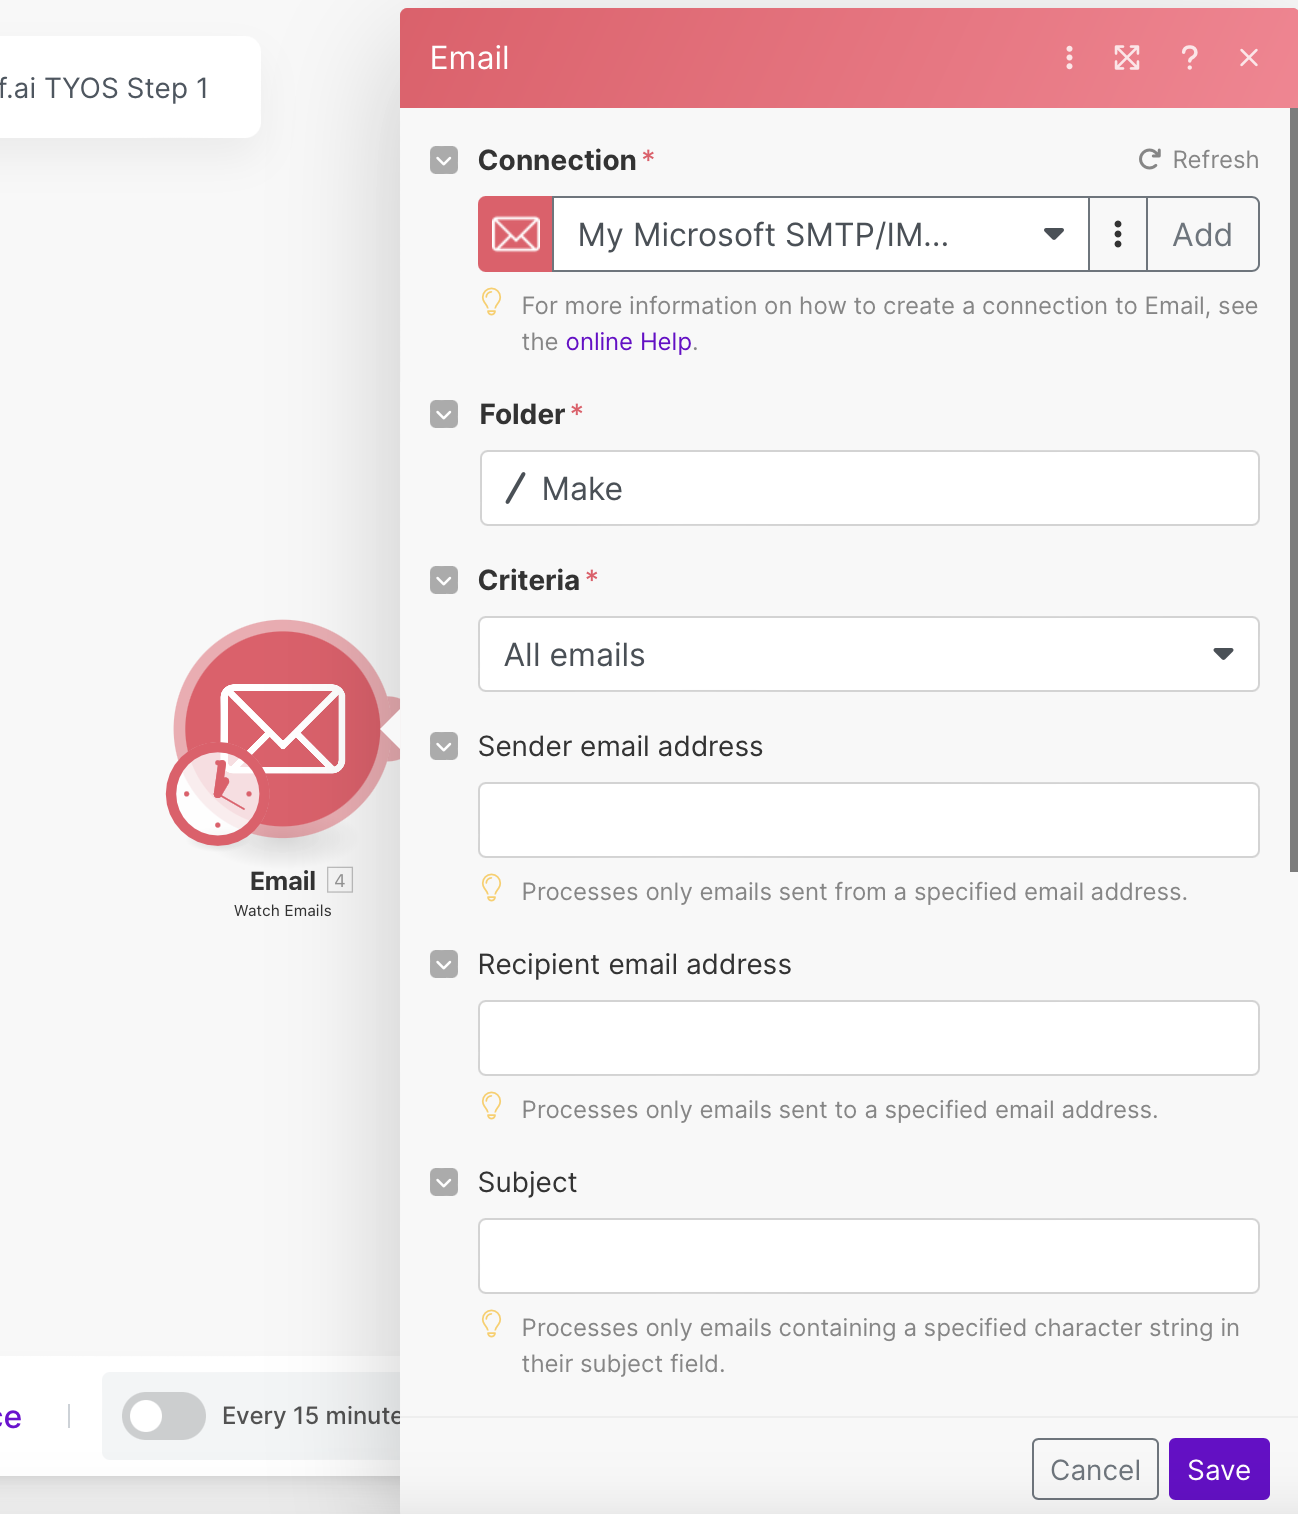Open the Criteria All emails dropdown
This screenshot has height=1514, width=1298.
pyautogui.click(x=869, y=654)
